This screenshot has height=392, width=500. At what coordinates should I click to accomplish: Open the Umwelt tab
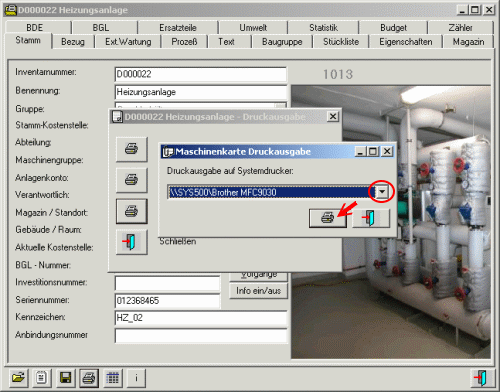(x=253, y=27)
